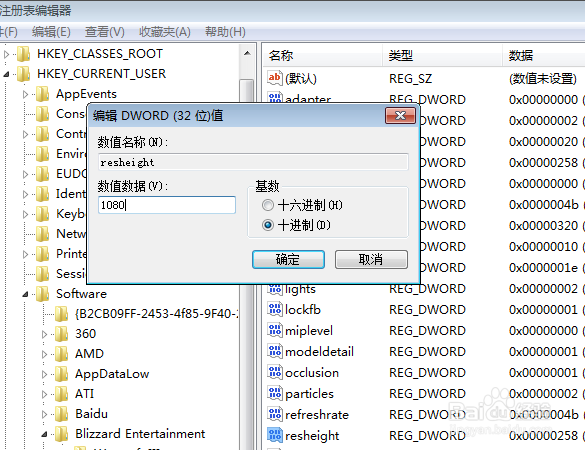This screenshot has height=450, width=585.
Task: Click the AppDataLow folder icon
Action: pyautogui.click(x=61, y=374)
